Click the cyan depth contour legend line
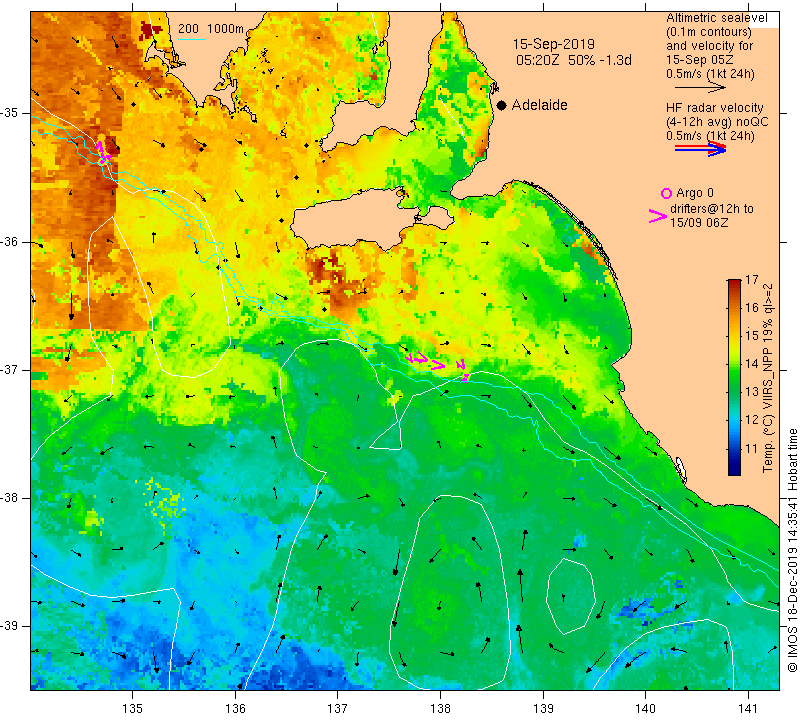800x720 pixels. 192,39
